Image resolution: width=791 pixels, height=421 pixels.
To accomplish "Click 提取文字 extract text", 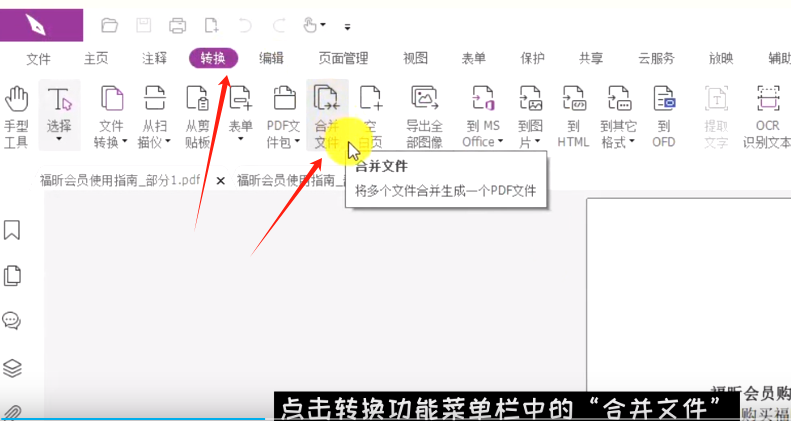I will (716, 116).
